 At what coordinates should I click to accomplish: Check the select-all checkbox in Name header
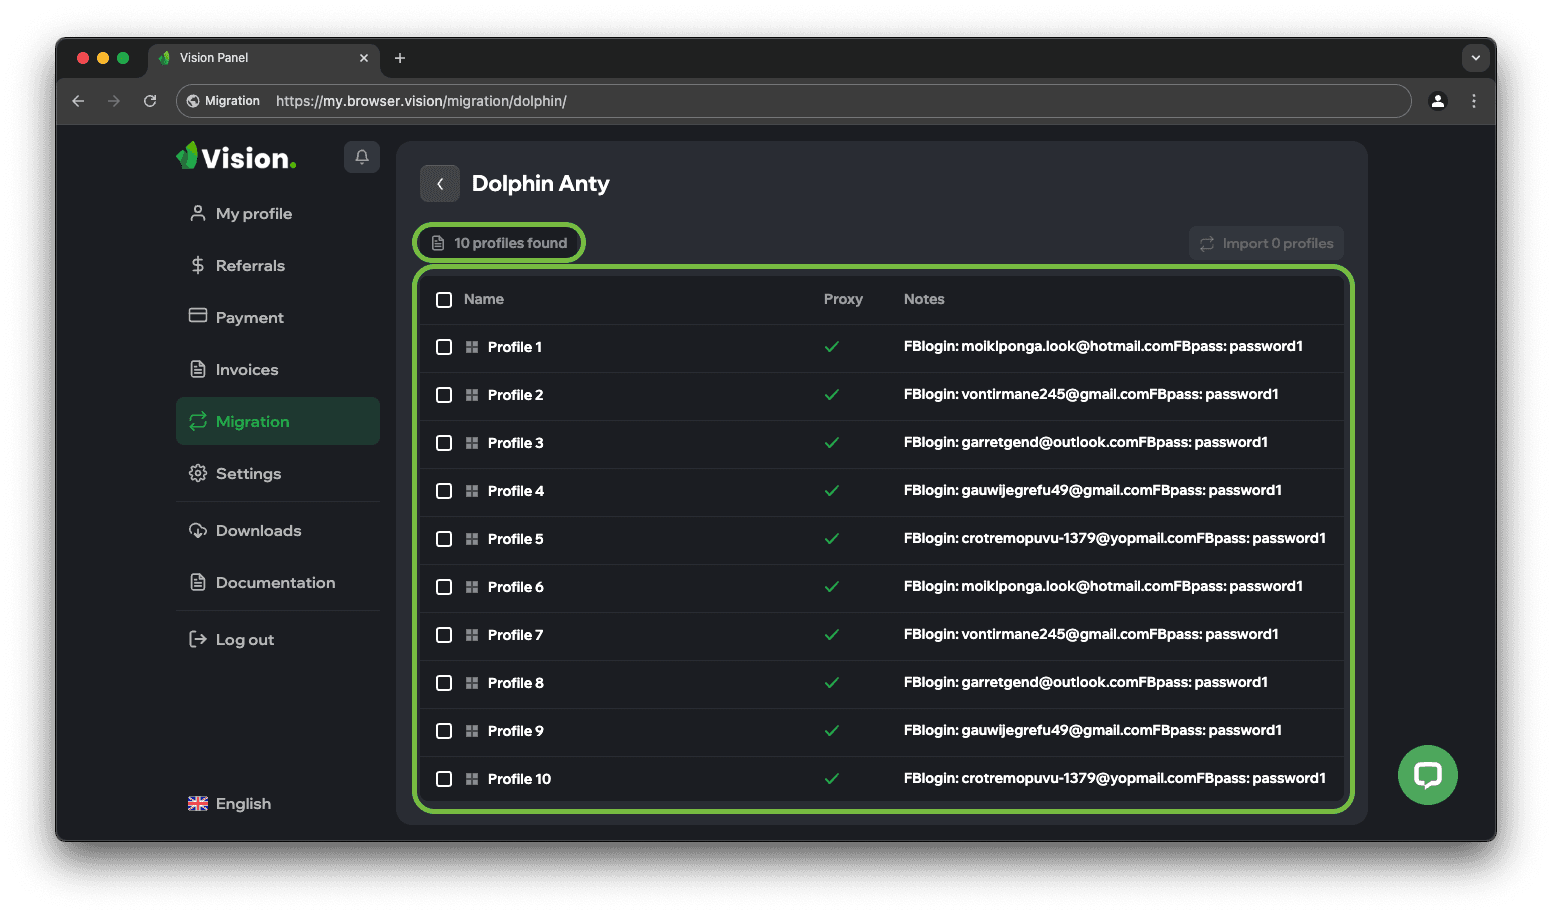pos(444,300)
